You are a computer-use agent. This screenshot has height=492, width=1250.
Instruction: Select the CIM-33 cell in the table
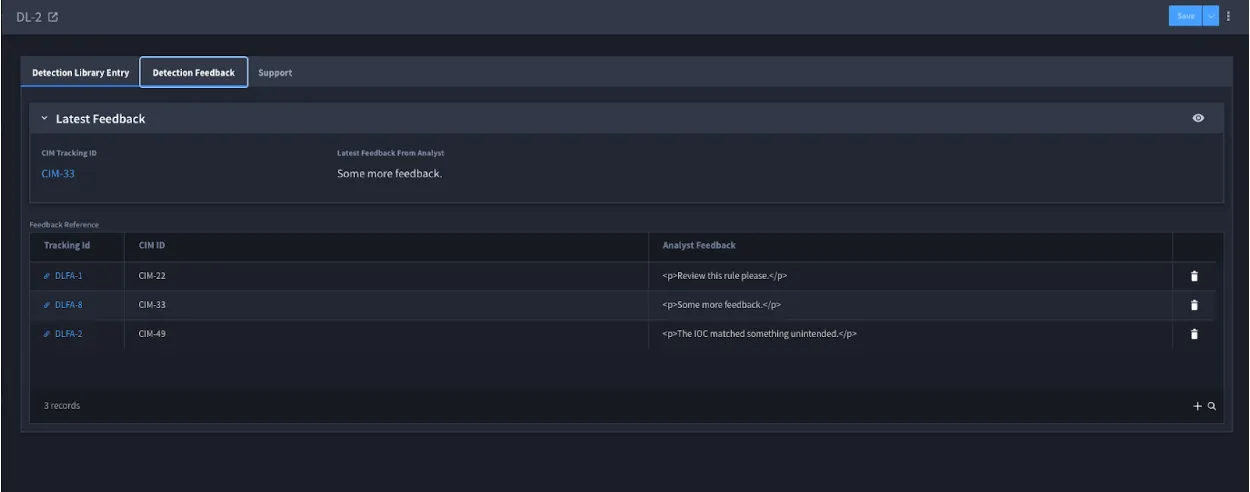[x=387, y=304]
